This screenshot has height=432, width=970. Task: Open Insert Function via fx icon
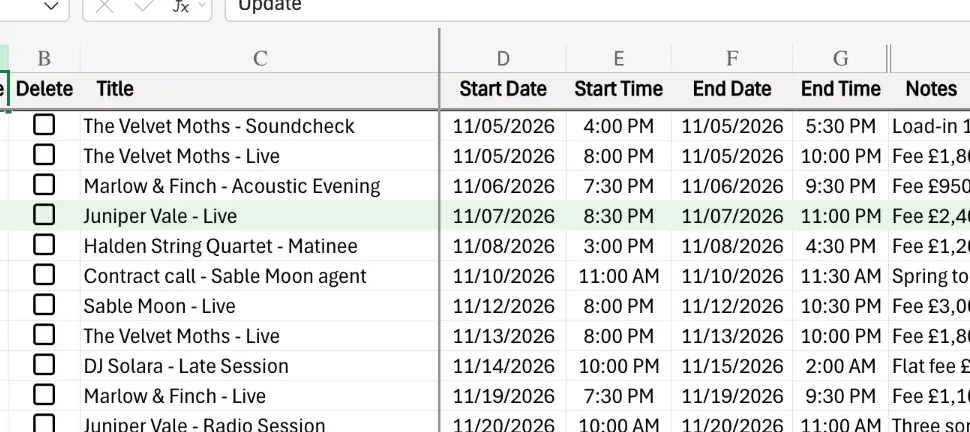(180, 6)
